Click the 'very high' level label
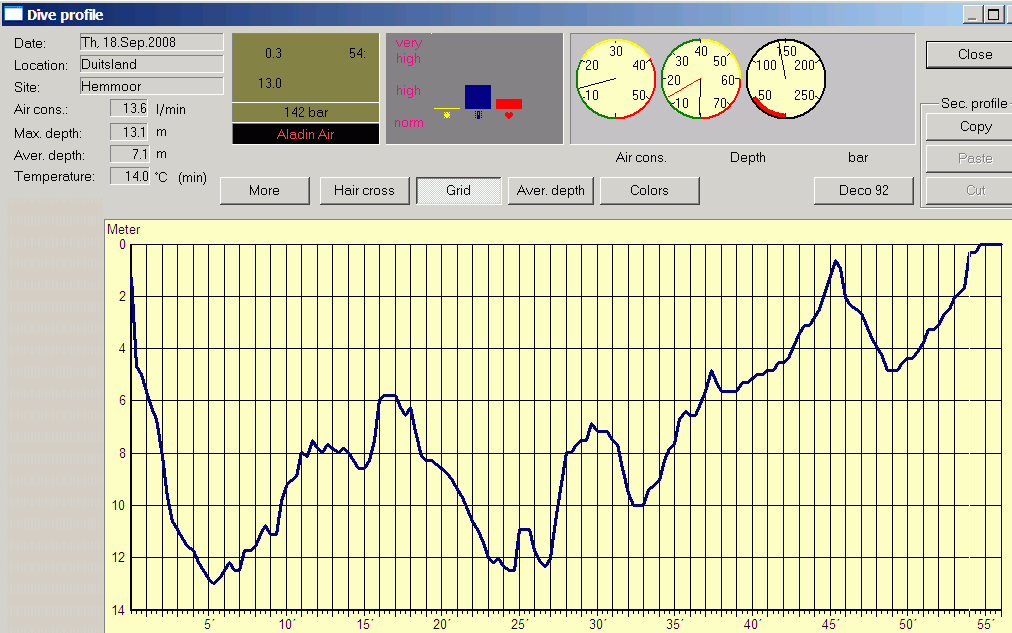 pos(409,50)
